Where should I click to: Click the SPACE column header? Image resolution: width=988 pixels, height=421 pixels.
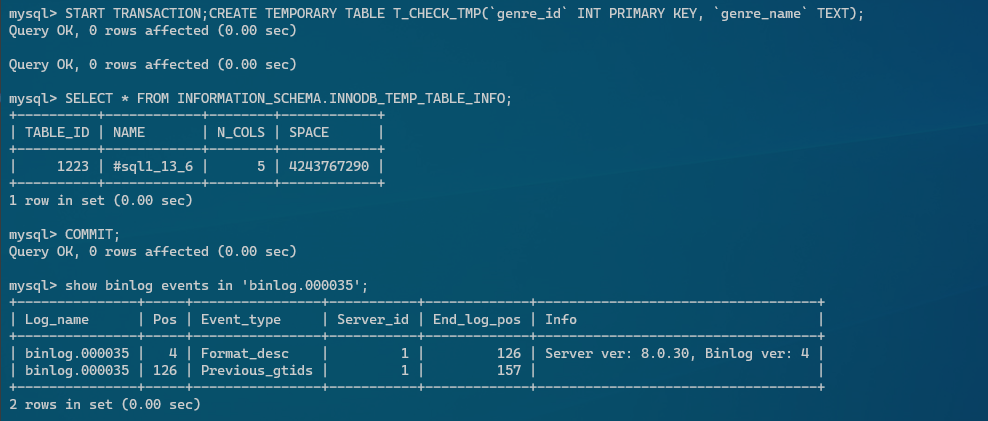pyautogui.click(x=309, y=132)
